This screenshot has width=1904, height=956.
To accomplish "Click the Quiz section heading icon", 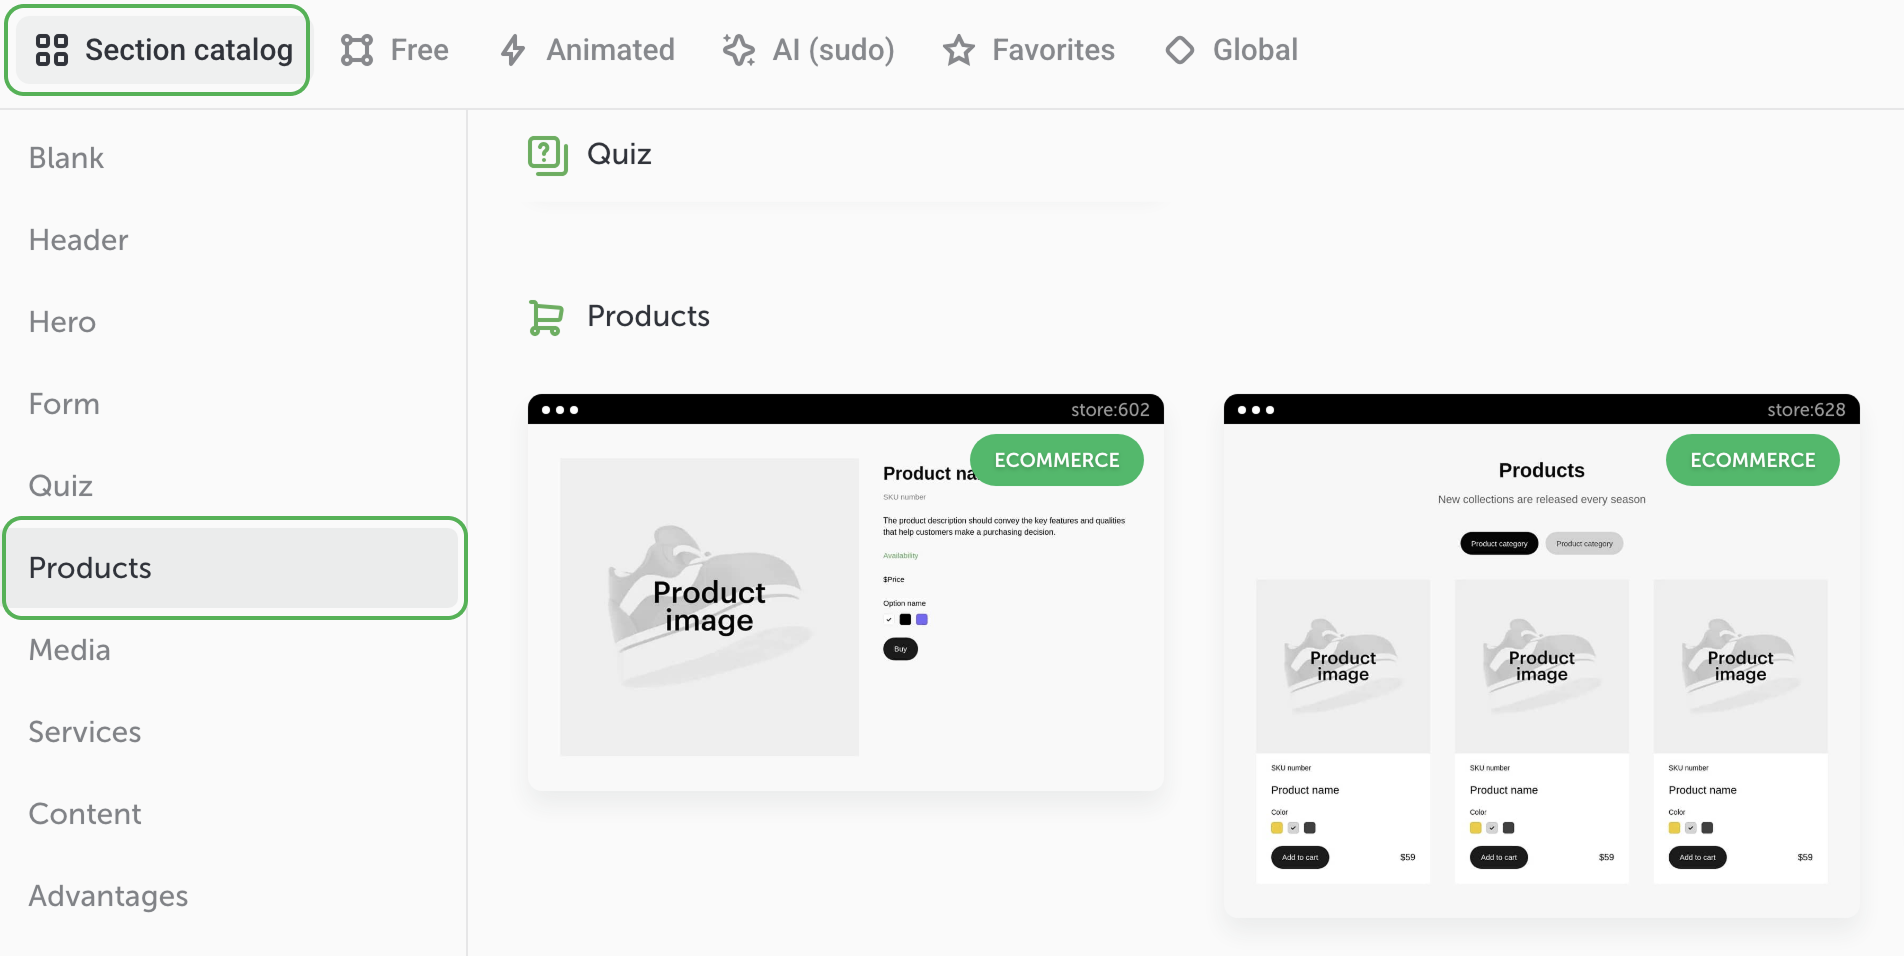I will coord(548,155).
